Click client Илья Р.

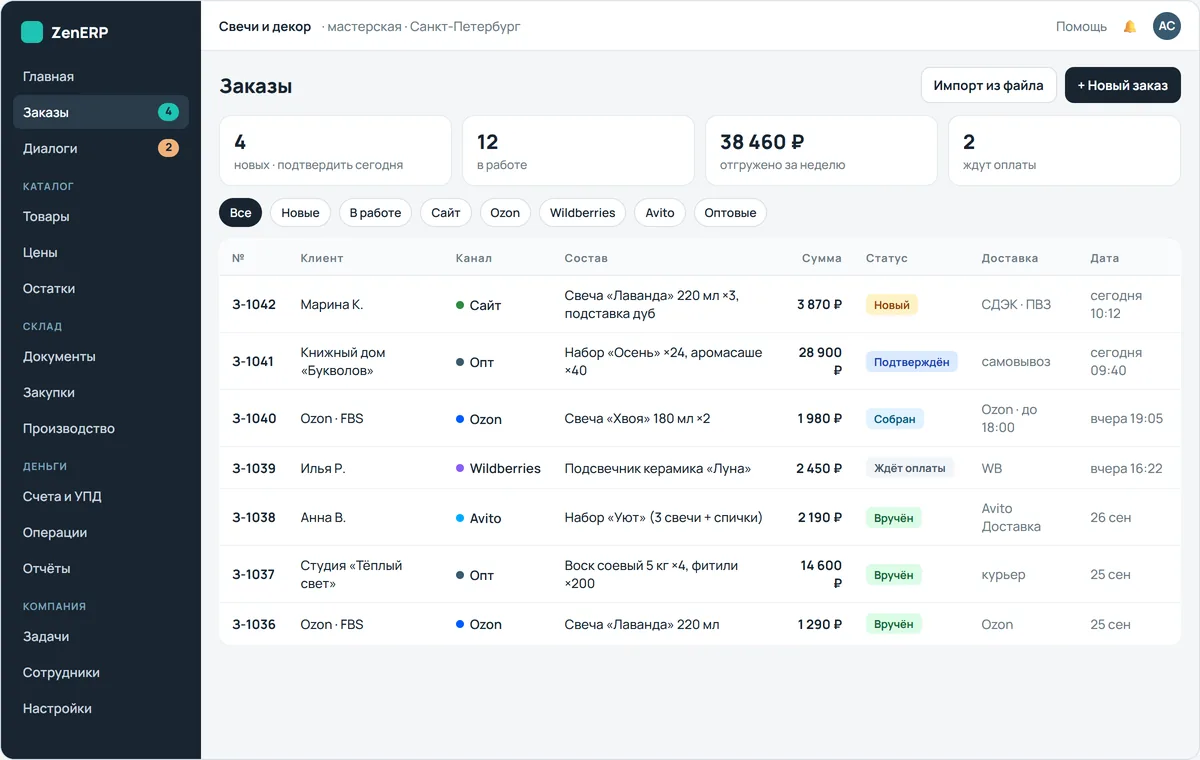pos(323,468)
